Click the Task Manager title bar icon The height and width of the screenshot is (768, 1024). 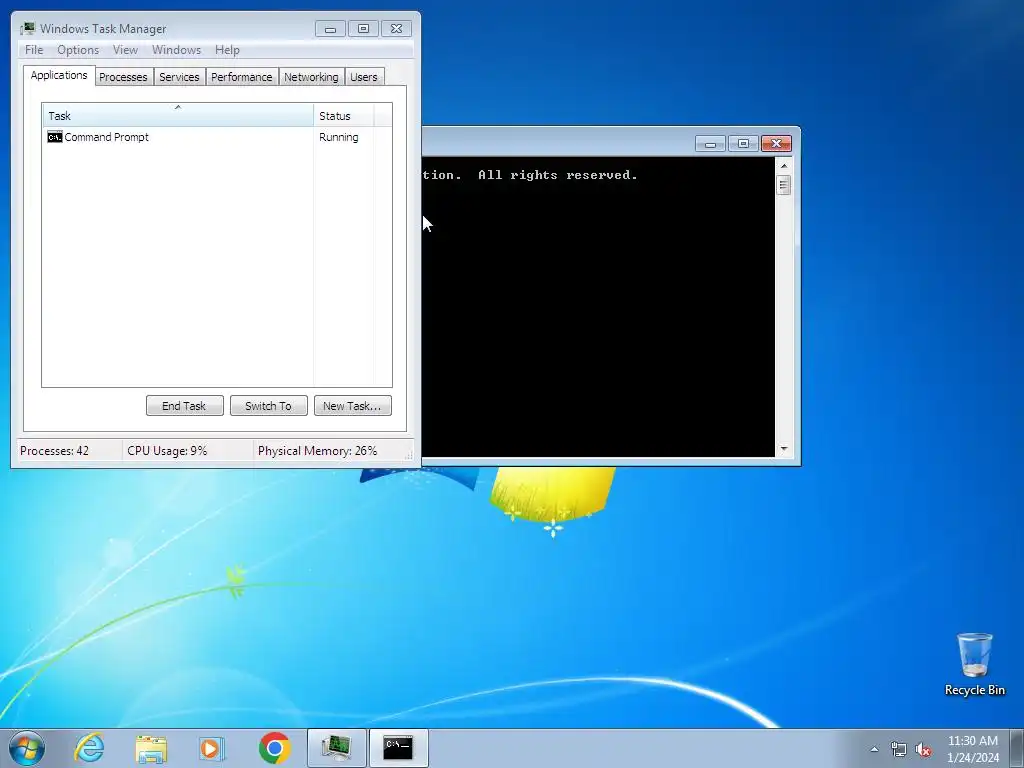tap(27, 29)
